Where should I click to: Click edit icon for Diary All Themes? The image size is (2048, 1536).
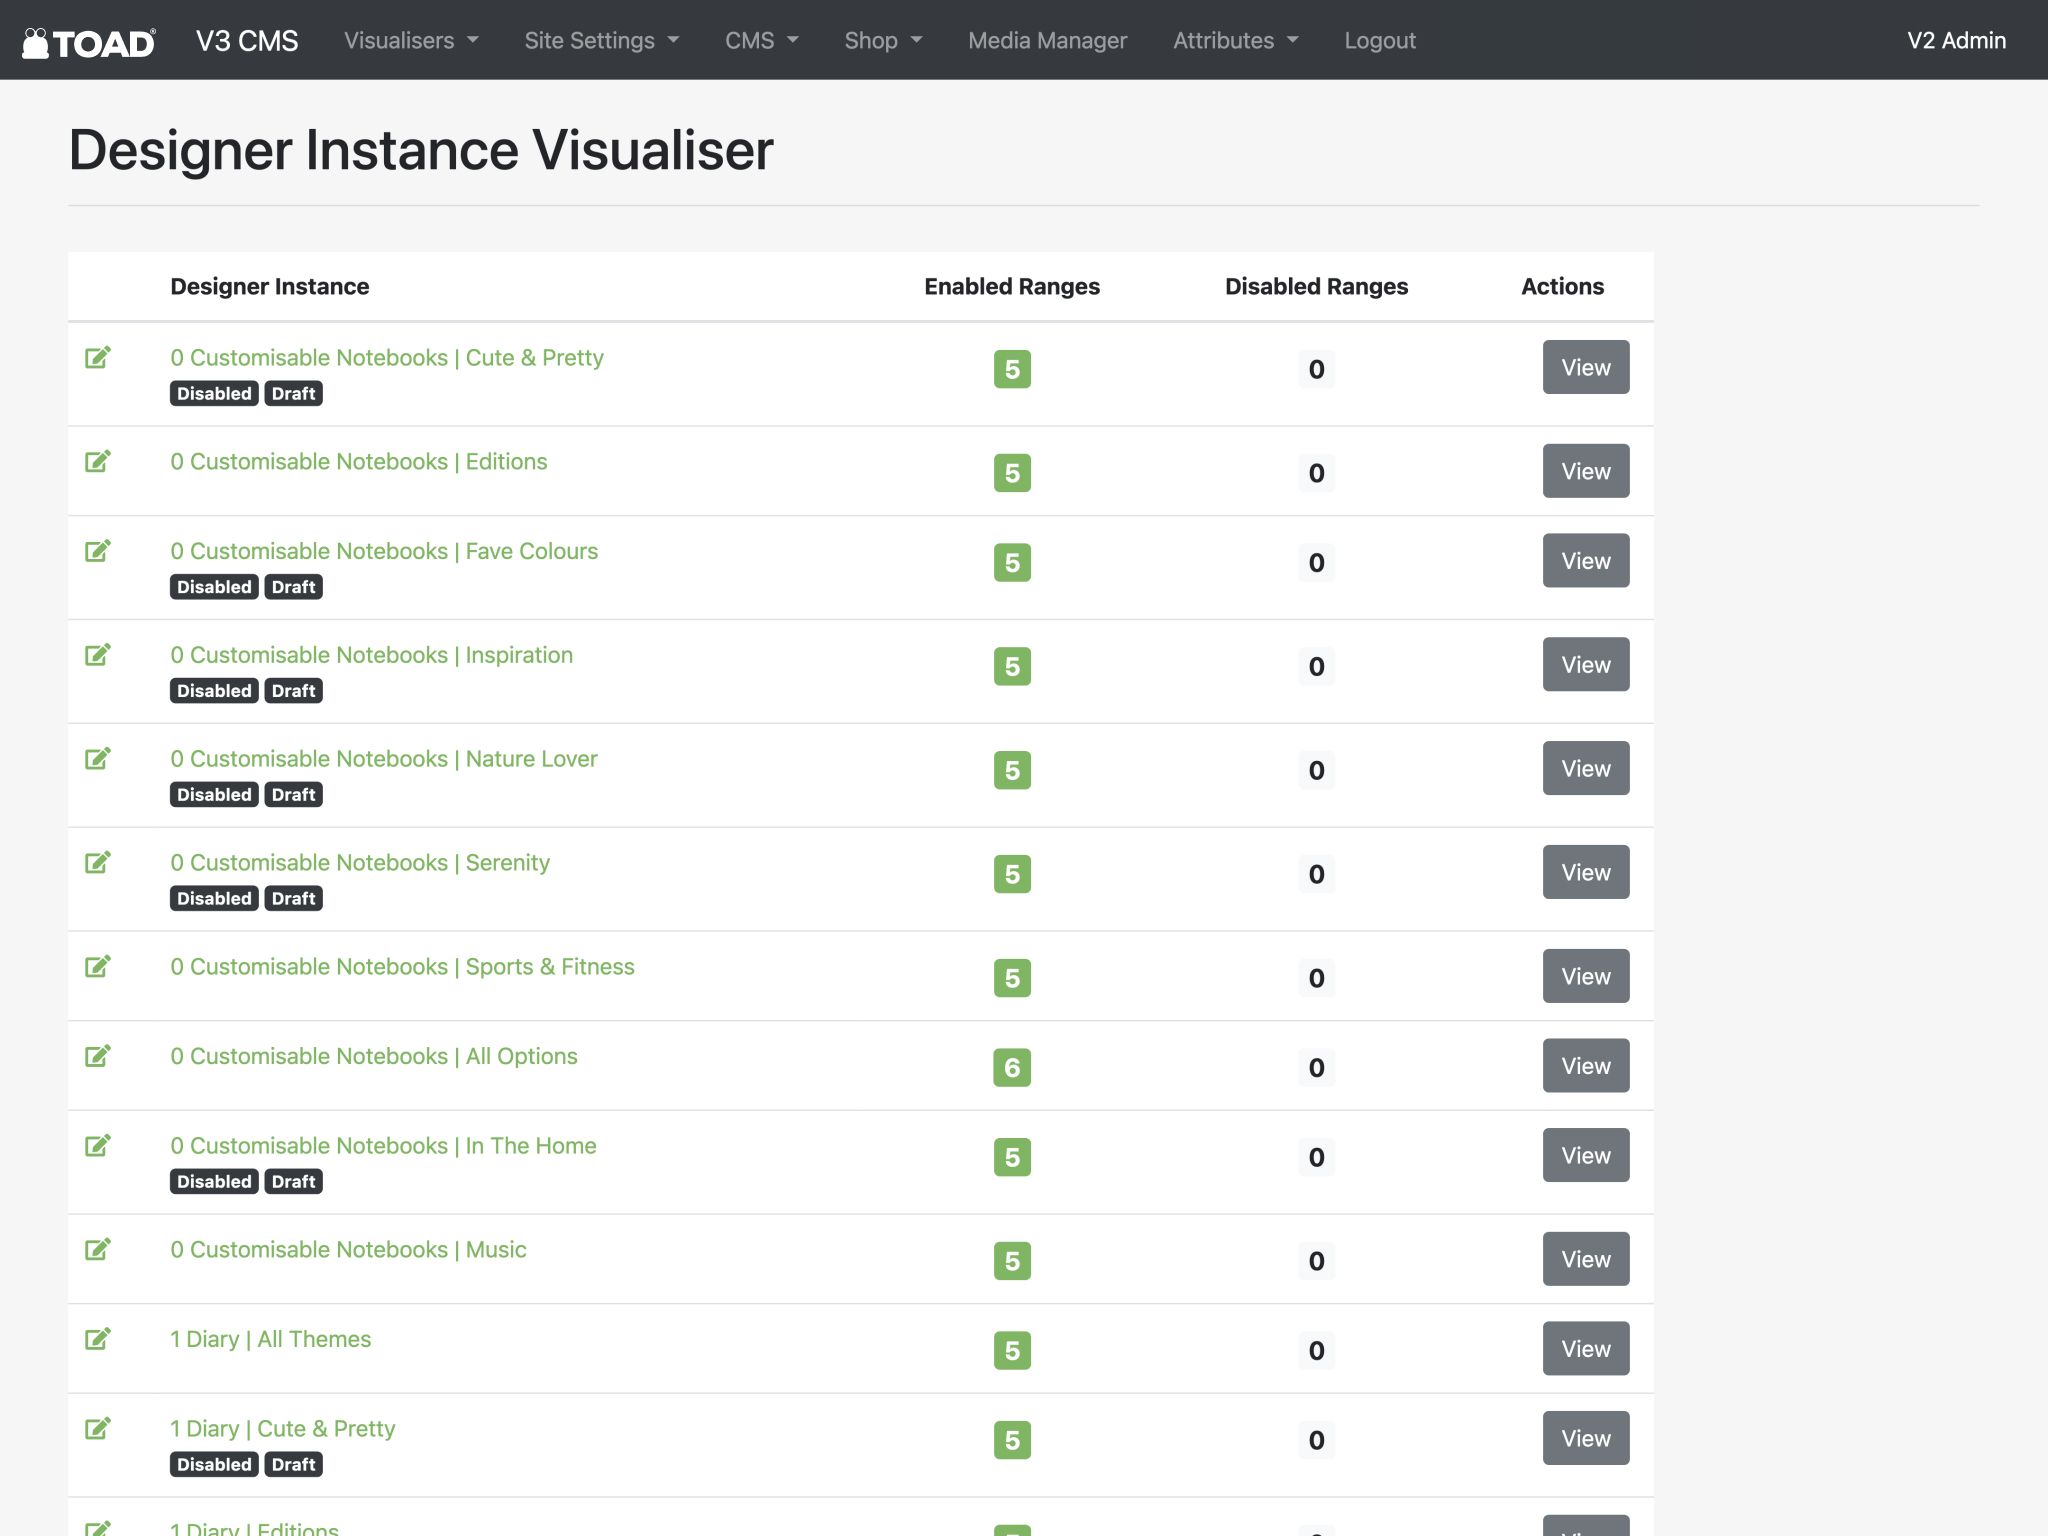pos(97,1339)
